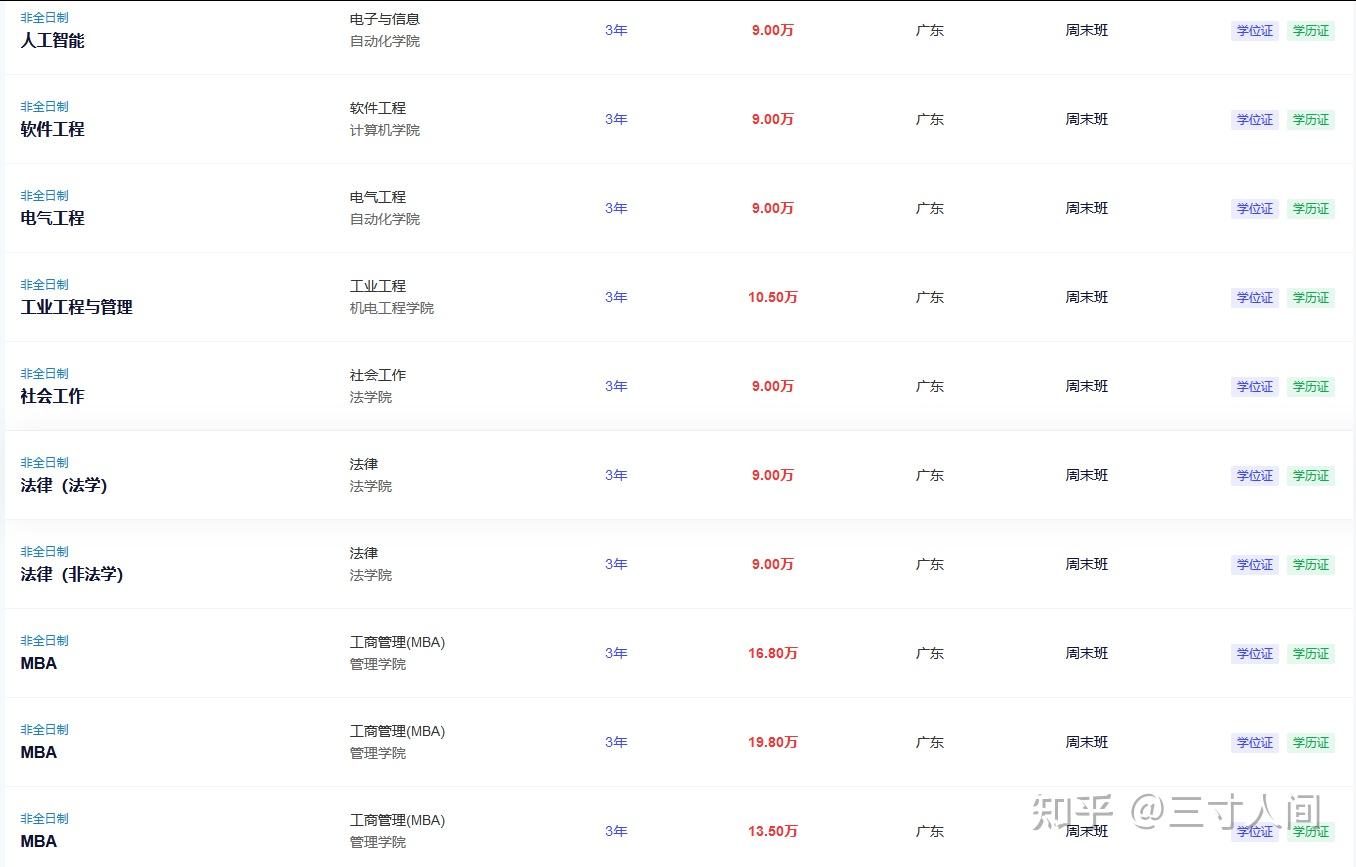Viewport: 1356px width, 867px height.
Task: Click 周末班 in 工业工程与管理 row
Action: (x=1087, y=298)
